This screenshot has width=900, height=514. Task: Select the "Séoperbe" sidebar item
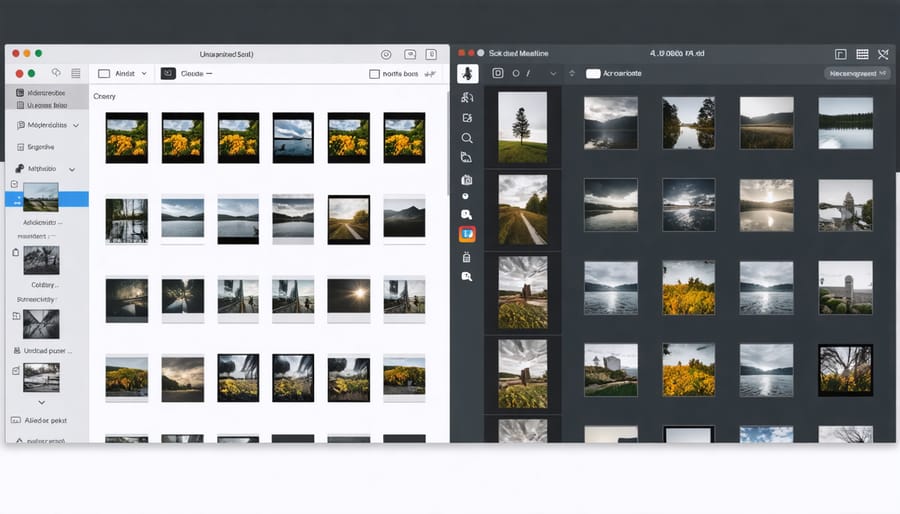coord(41,147)
